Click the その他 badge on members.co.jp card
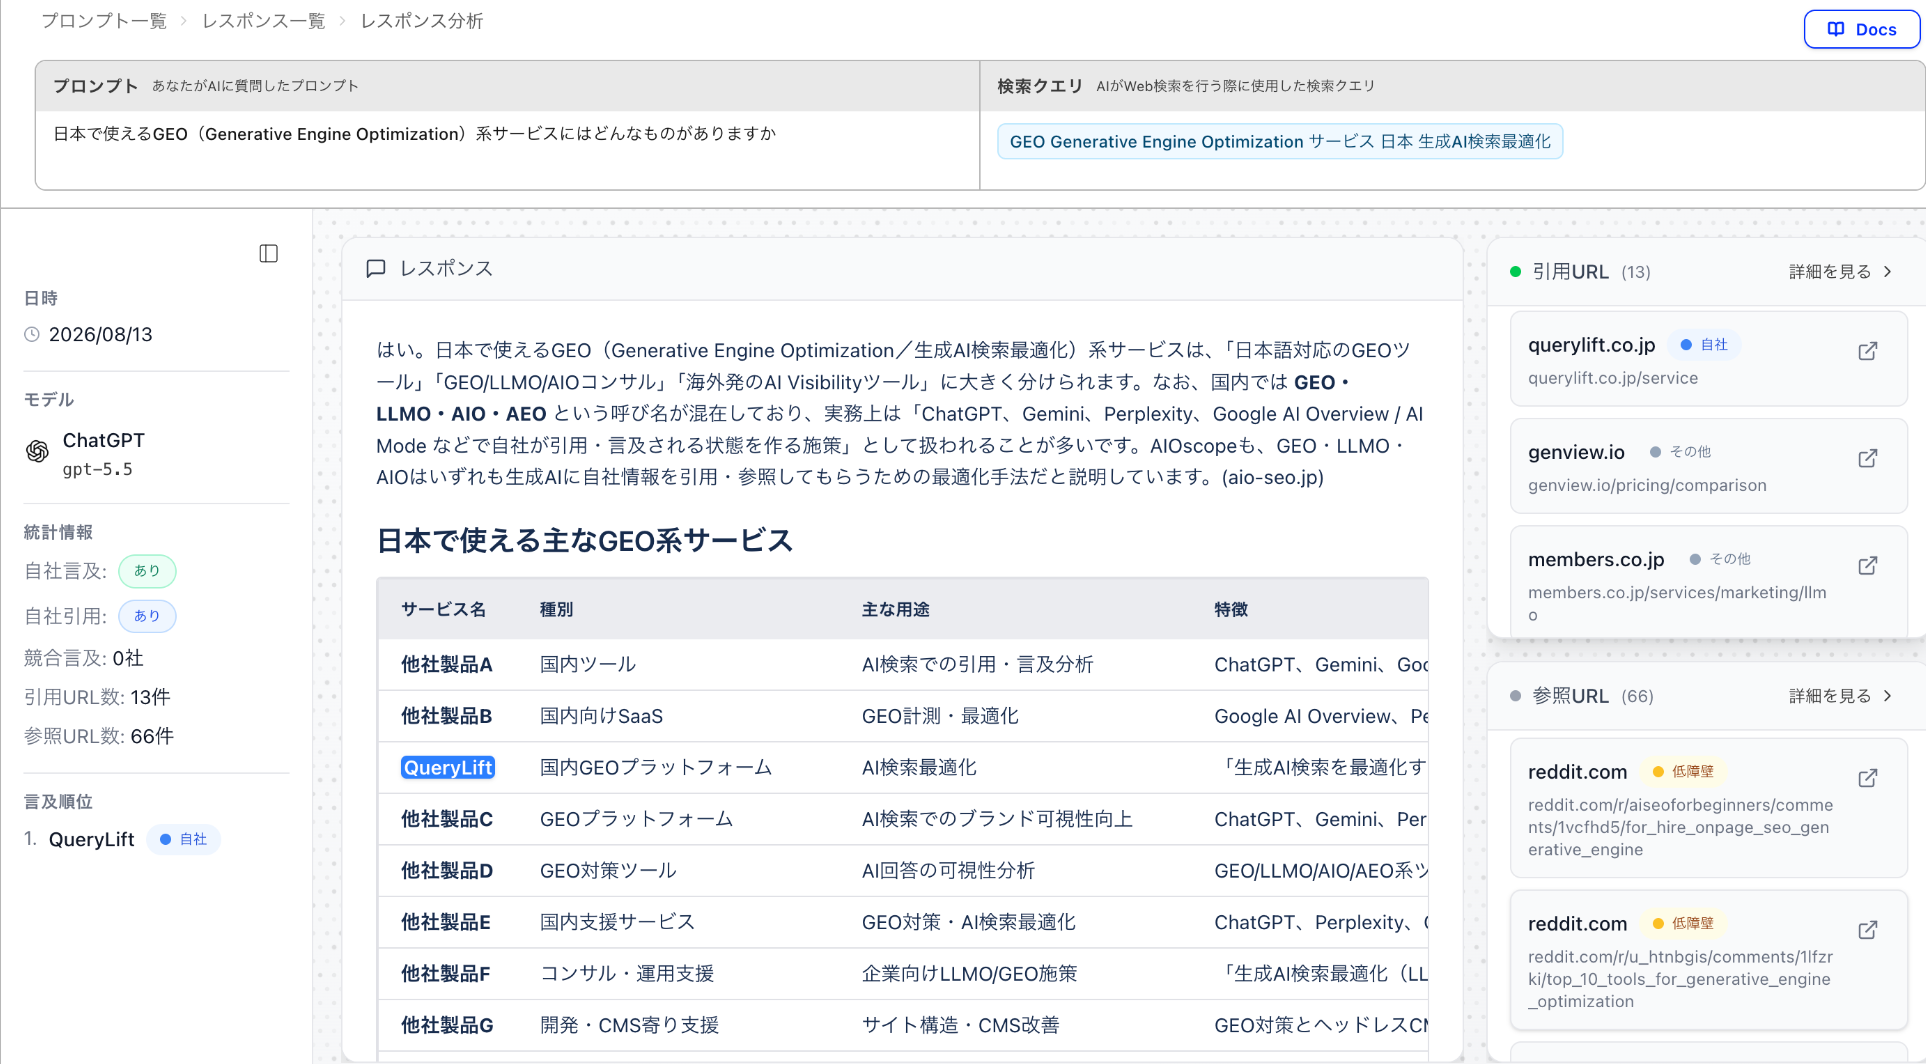The height and width of the screenshot is (1064, 1926). coord(1720,559)
